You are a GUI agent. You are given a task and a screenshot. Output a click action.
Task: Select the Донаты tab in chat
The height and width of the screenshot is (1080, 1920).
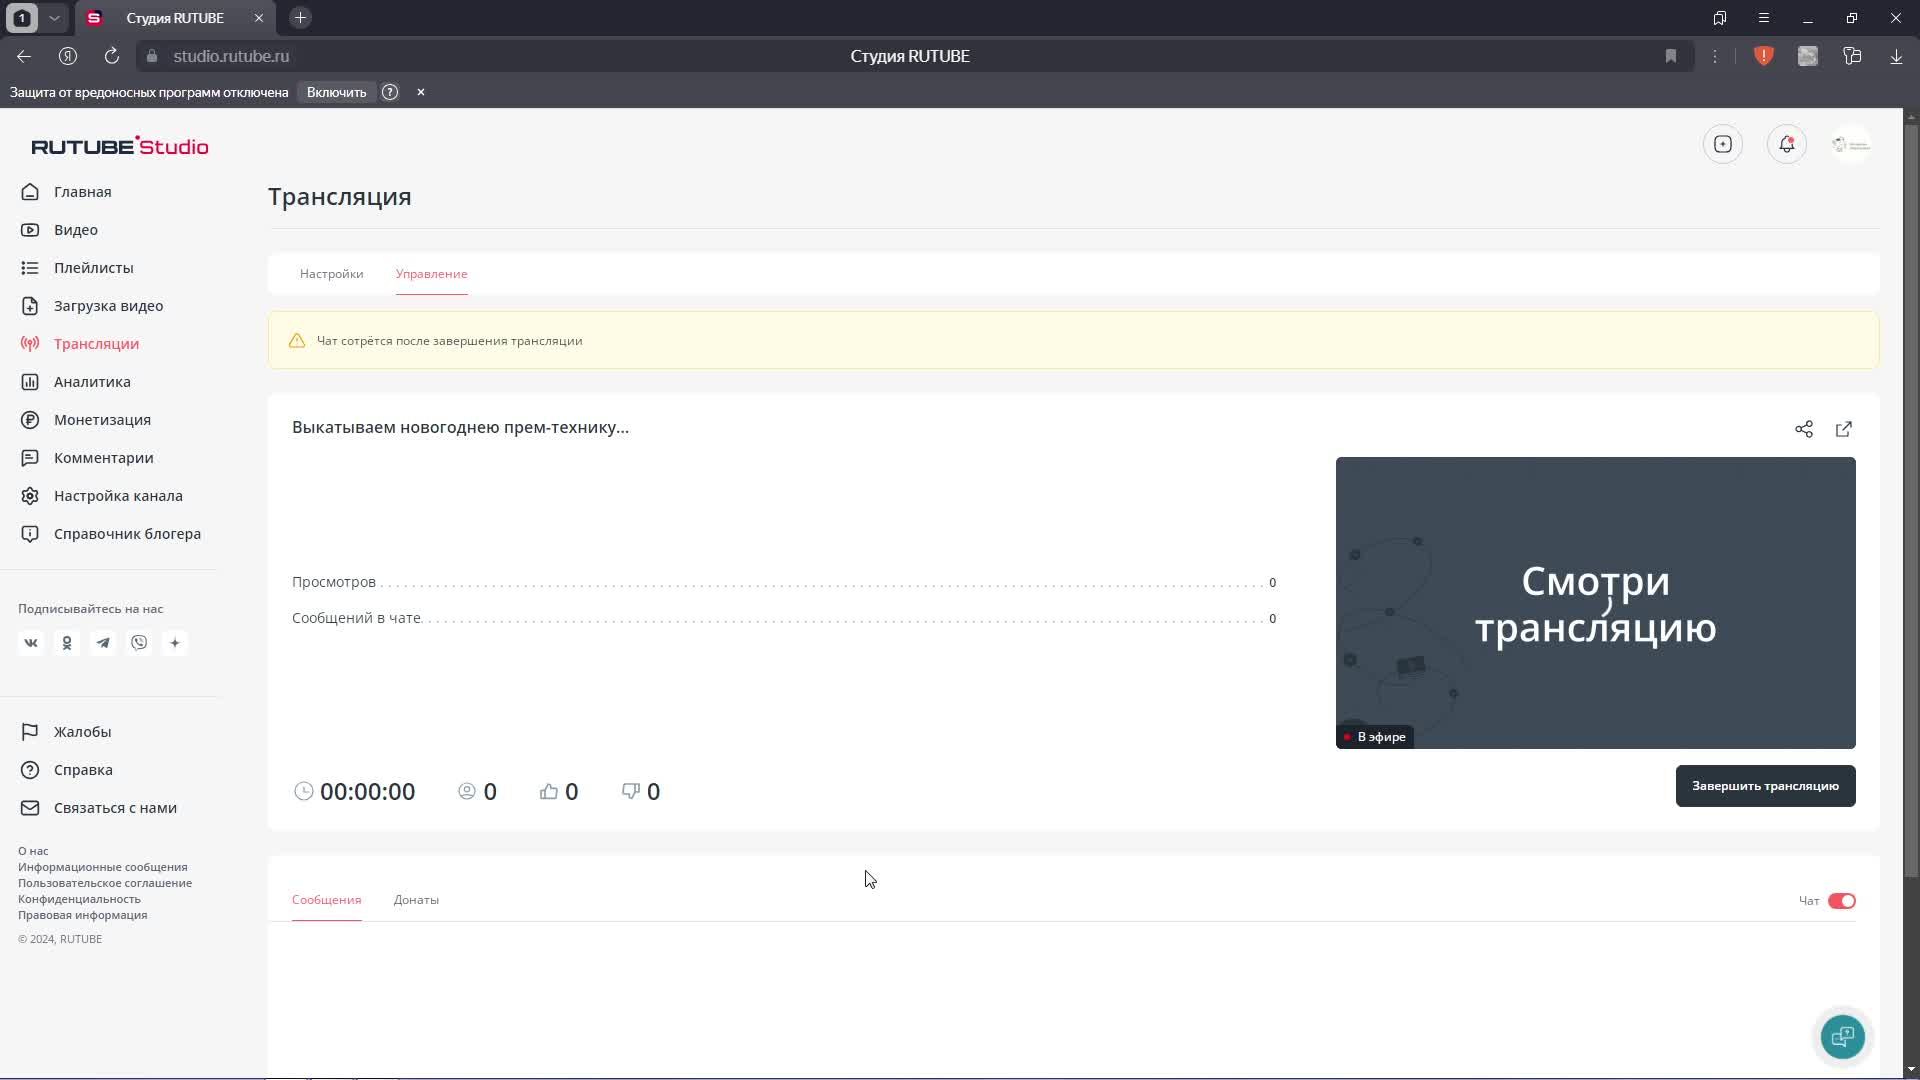pos(417,899)
